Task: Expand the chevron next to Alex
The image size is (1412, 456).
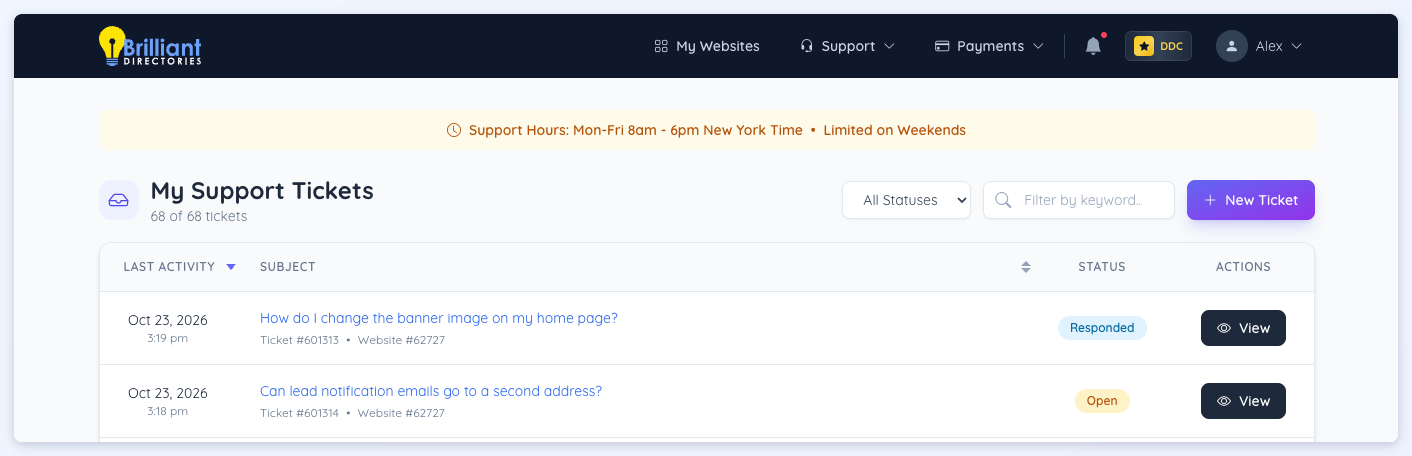Action: point(1297,46)
